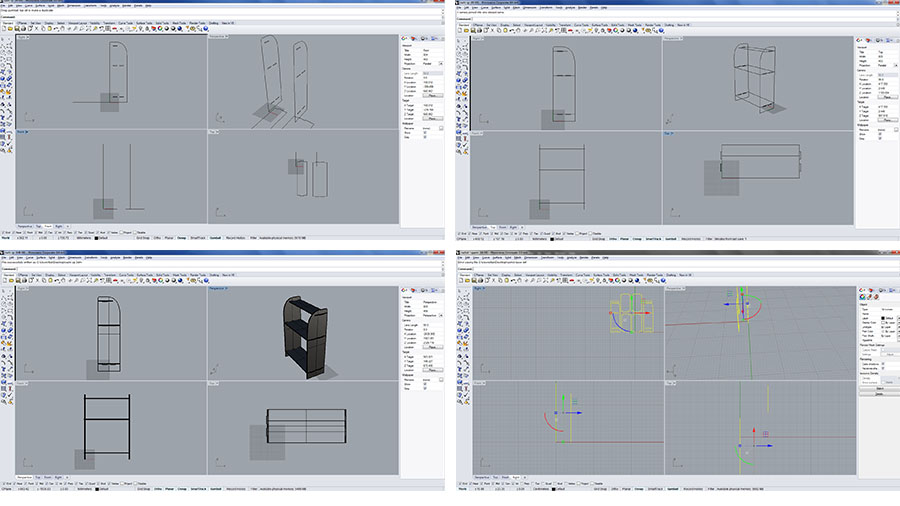Toggle Receives shadows checkbox in gumball window
900x506 pixels.
click(x=883, y=368)
